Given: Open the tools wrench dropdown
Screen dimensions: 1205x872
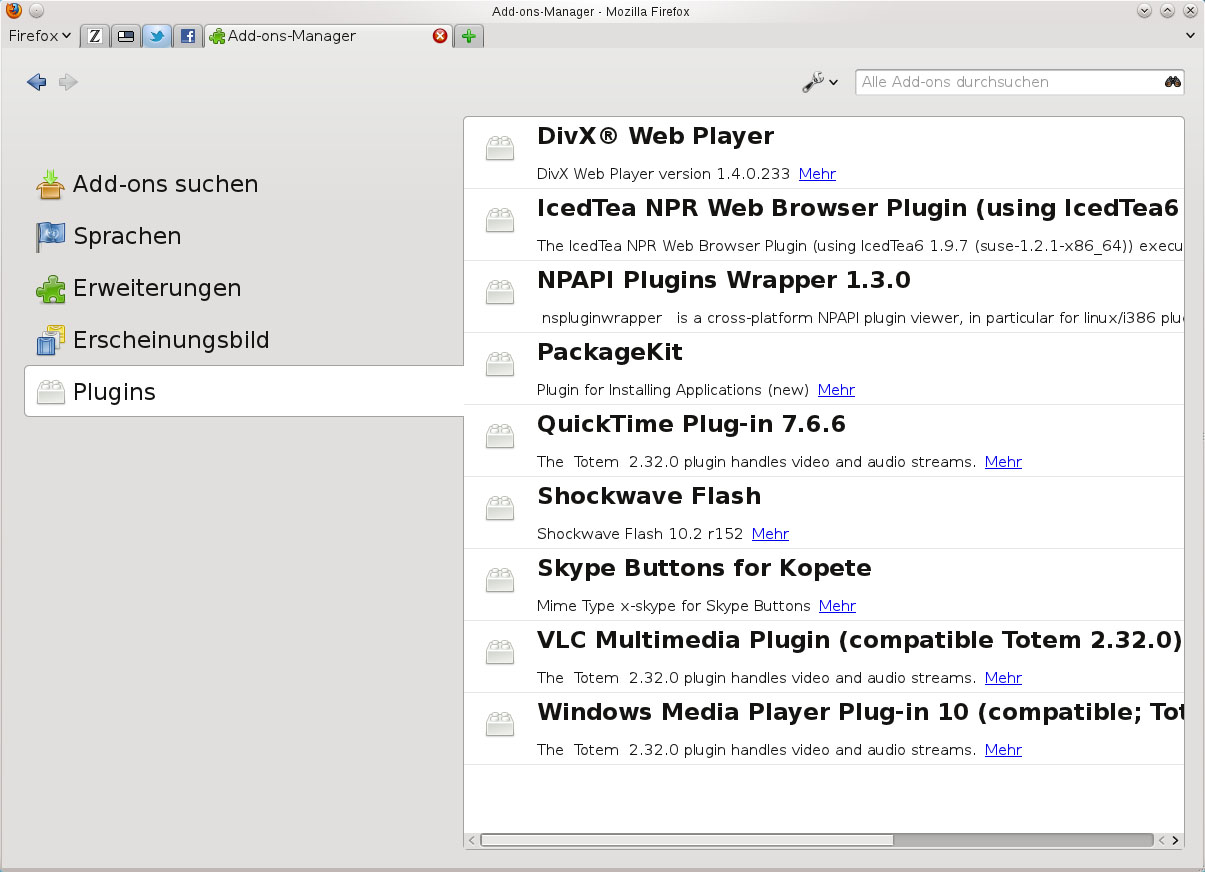Looking at the screenshot, I should pos(820,82).
